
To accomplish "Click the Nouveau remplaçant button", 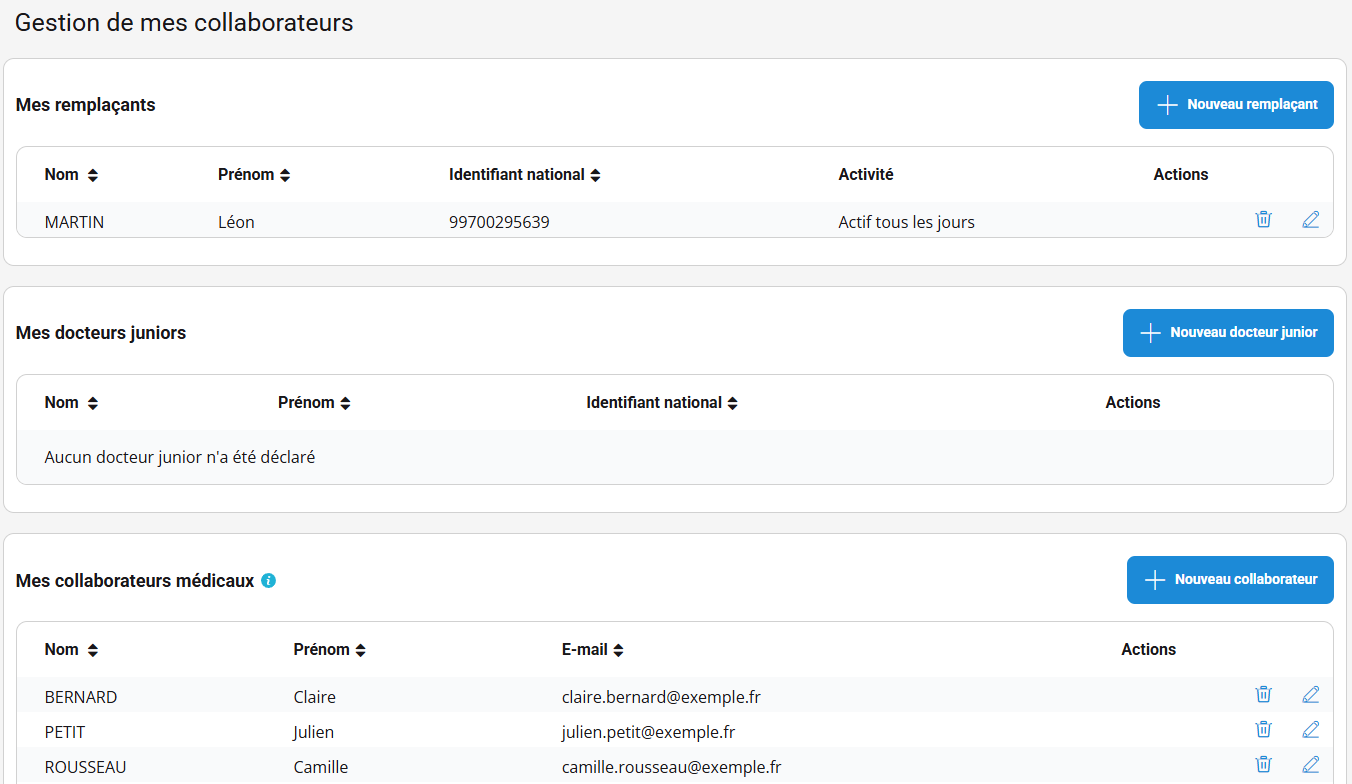I will pyautogui.click(x=1236, y=105).
